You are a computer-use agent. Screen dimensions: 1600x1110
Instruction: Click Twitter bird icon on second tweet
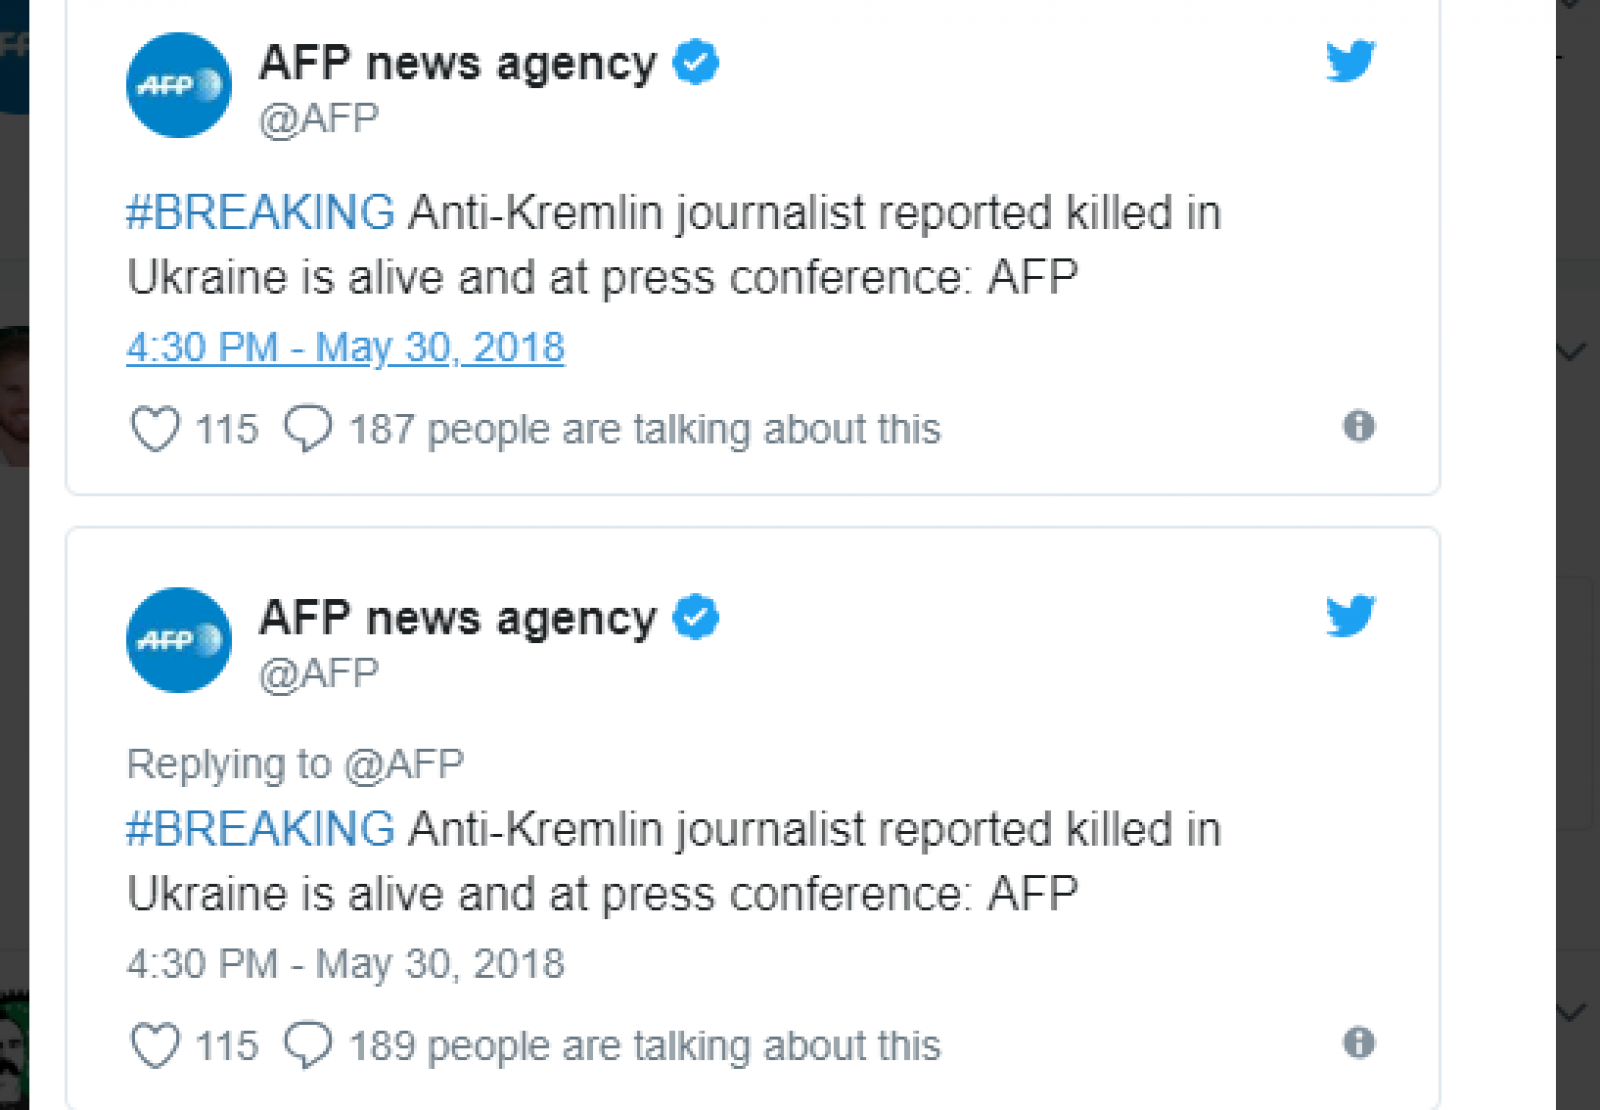click(x=1351, y=616)
